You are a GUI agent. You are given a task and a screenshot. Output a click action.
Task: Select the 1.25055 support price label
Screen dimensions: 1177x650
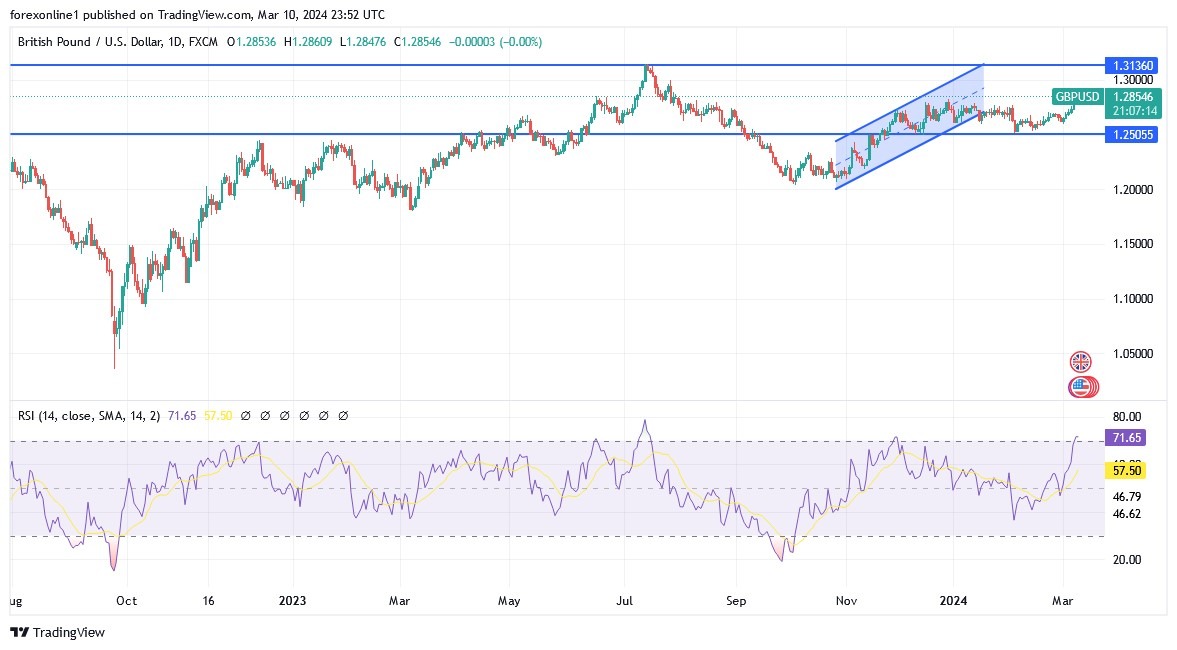[x=1131, y=134]
